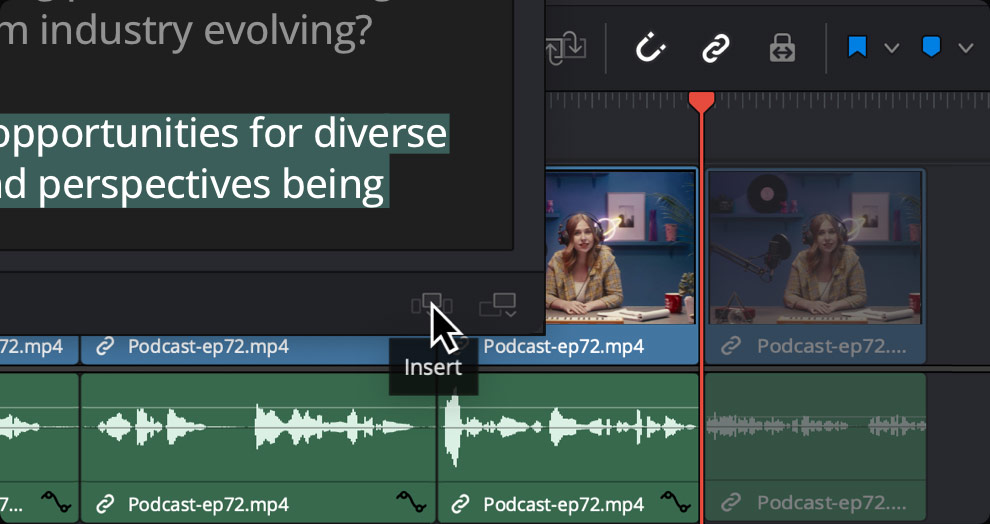Click fade curve icon on leftmost audio clip
Image resolution: width=990 pixels, height=524 pixels.
pyautogui.click(x=56, y=502)
